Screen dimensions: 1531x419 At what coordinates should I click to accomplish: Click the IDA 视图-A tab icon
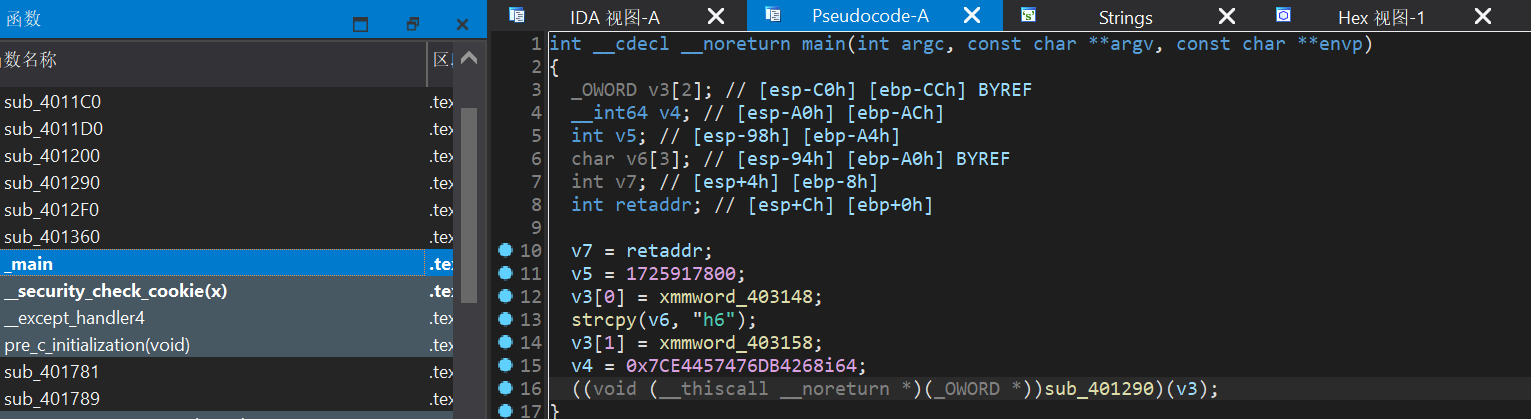(516, 15)
